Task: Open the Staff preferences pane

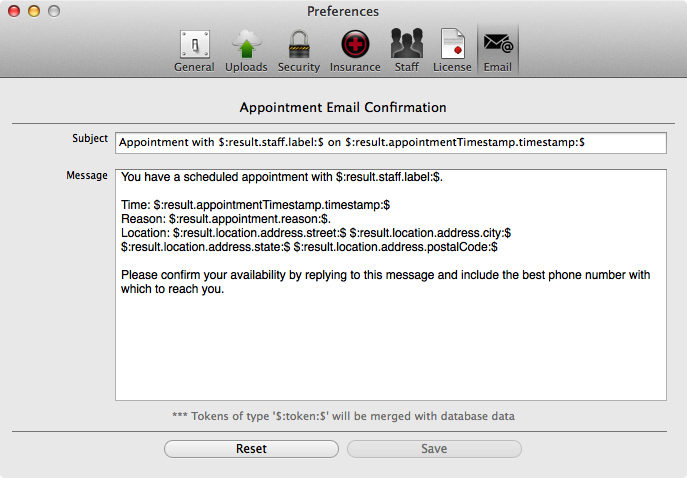Action: pos(407,51)
